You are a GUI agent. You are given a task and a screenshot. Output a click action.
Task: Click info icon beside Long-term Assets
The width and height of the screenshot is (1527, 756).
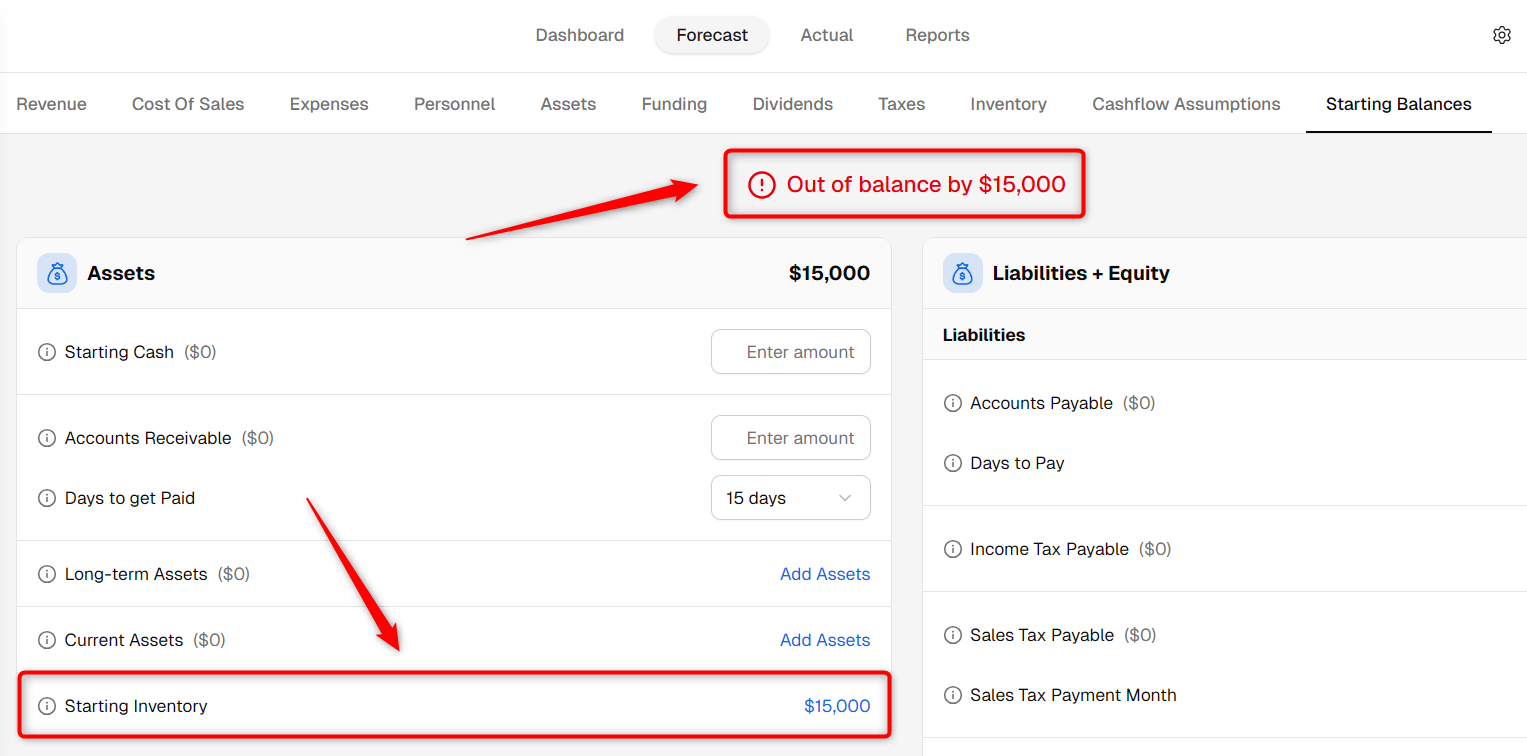[x=46, y=574]
